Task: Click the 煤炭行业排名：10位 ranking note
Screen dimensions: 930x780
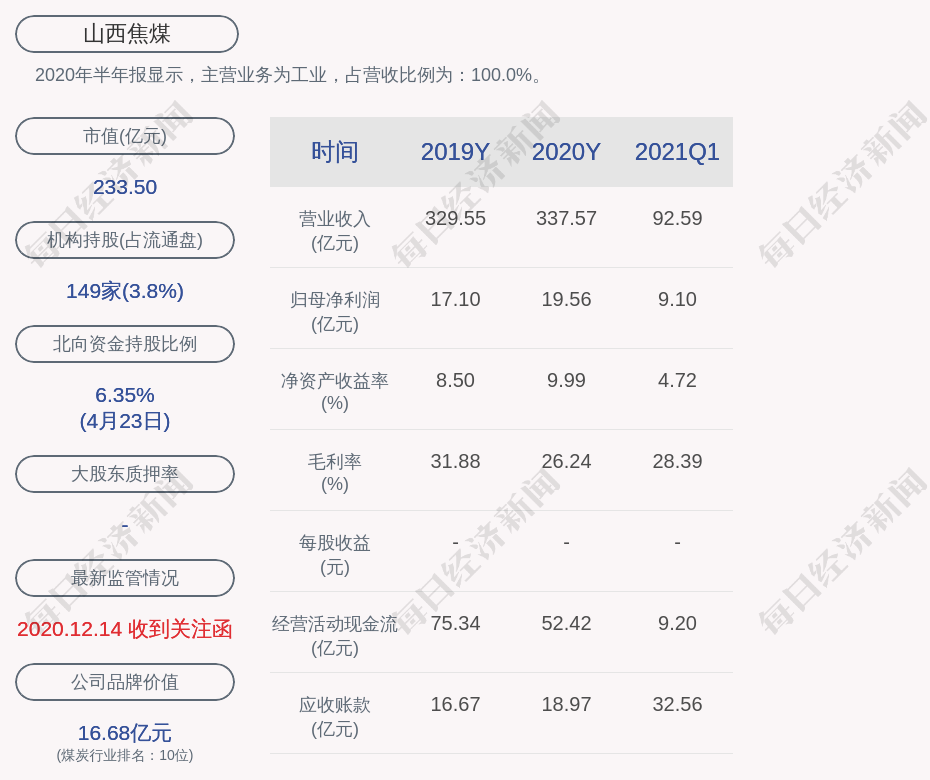Action: pyautogui.click(x=125, y=755)
